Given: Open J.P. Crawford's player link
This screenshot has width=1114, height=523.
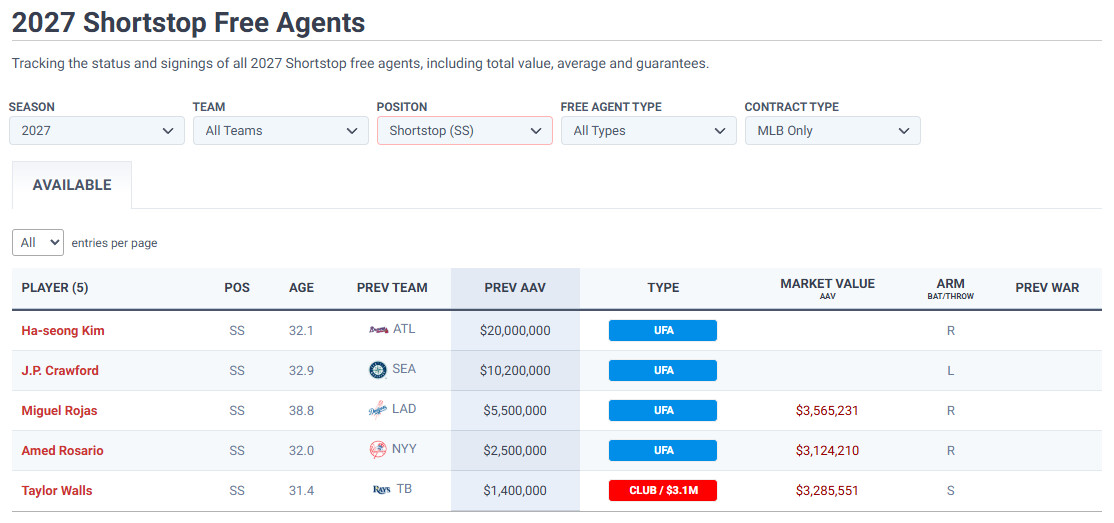Looking at the screenshot, I should 60,371.
